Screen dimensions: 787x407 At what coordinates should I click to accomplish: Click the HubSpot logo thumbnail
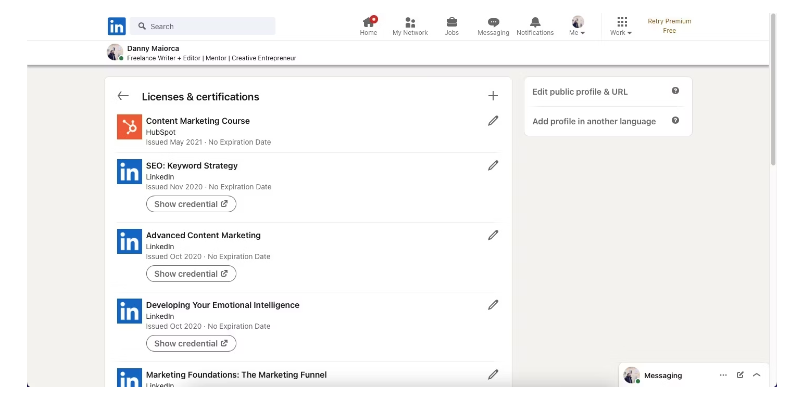(129, 126)
